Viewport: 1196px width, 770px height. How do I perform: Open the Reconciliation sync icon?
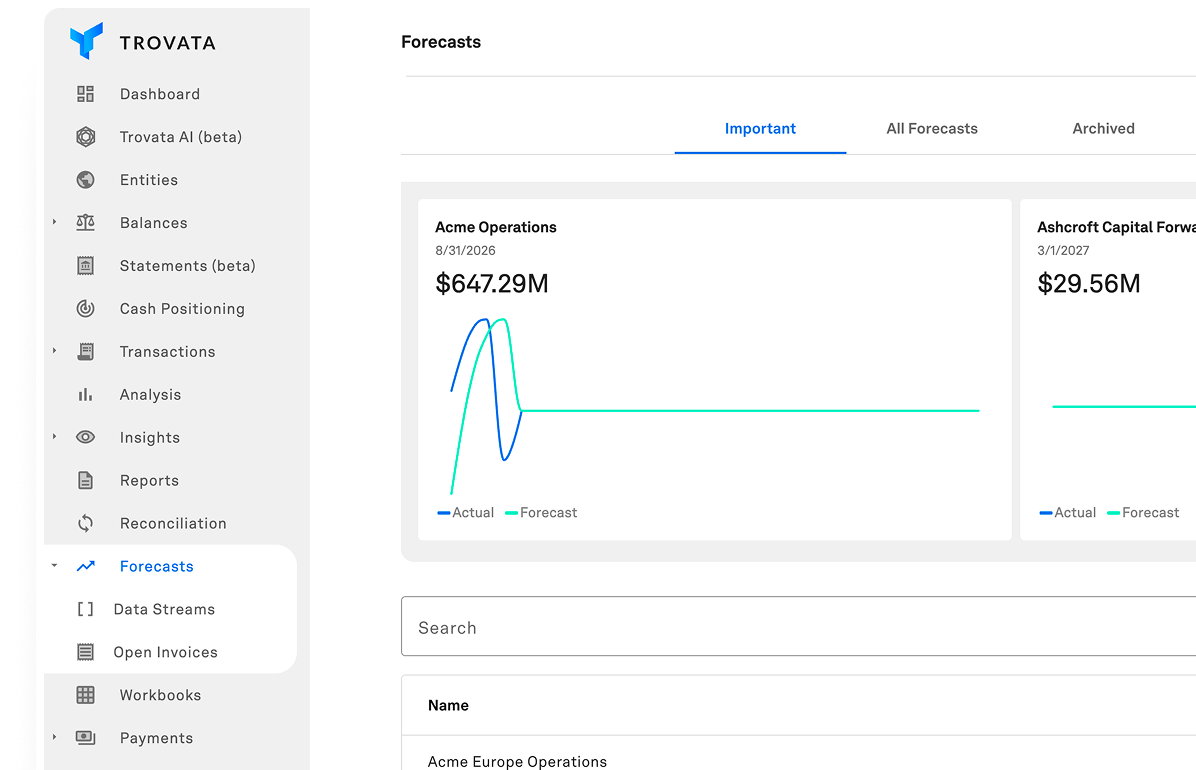point(86,522)
